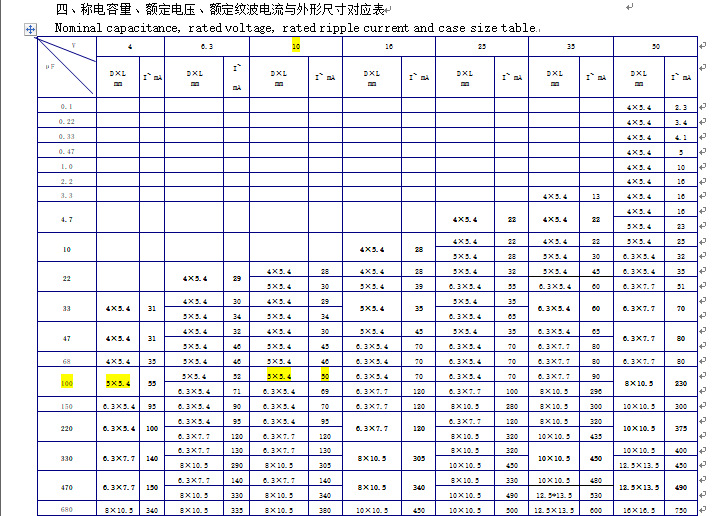Click the '330' capacitance row label
712x516 pixels.
tap(66, 458)
